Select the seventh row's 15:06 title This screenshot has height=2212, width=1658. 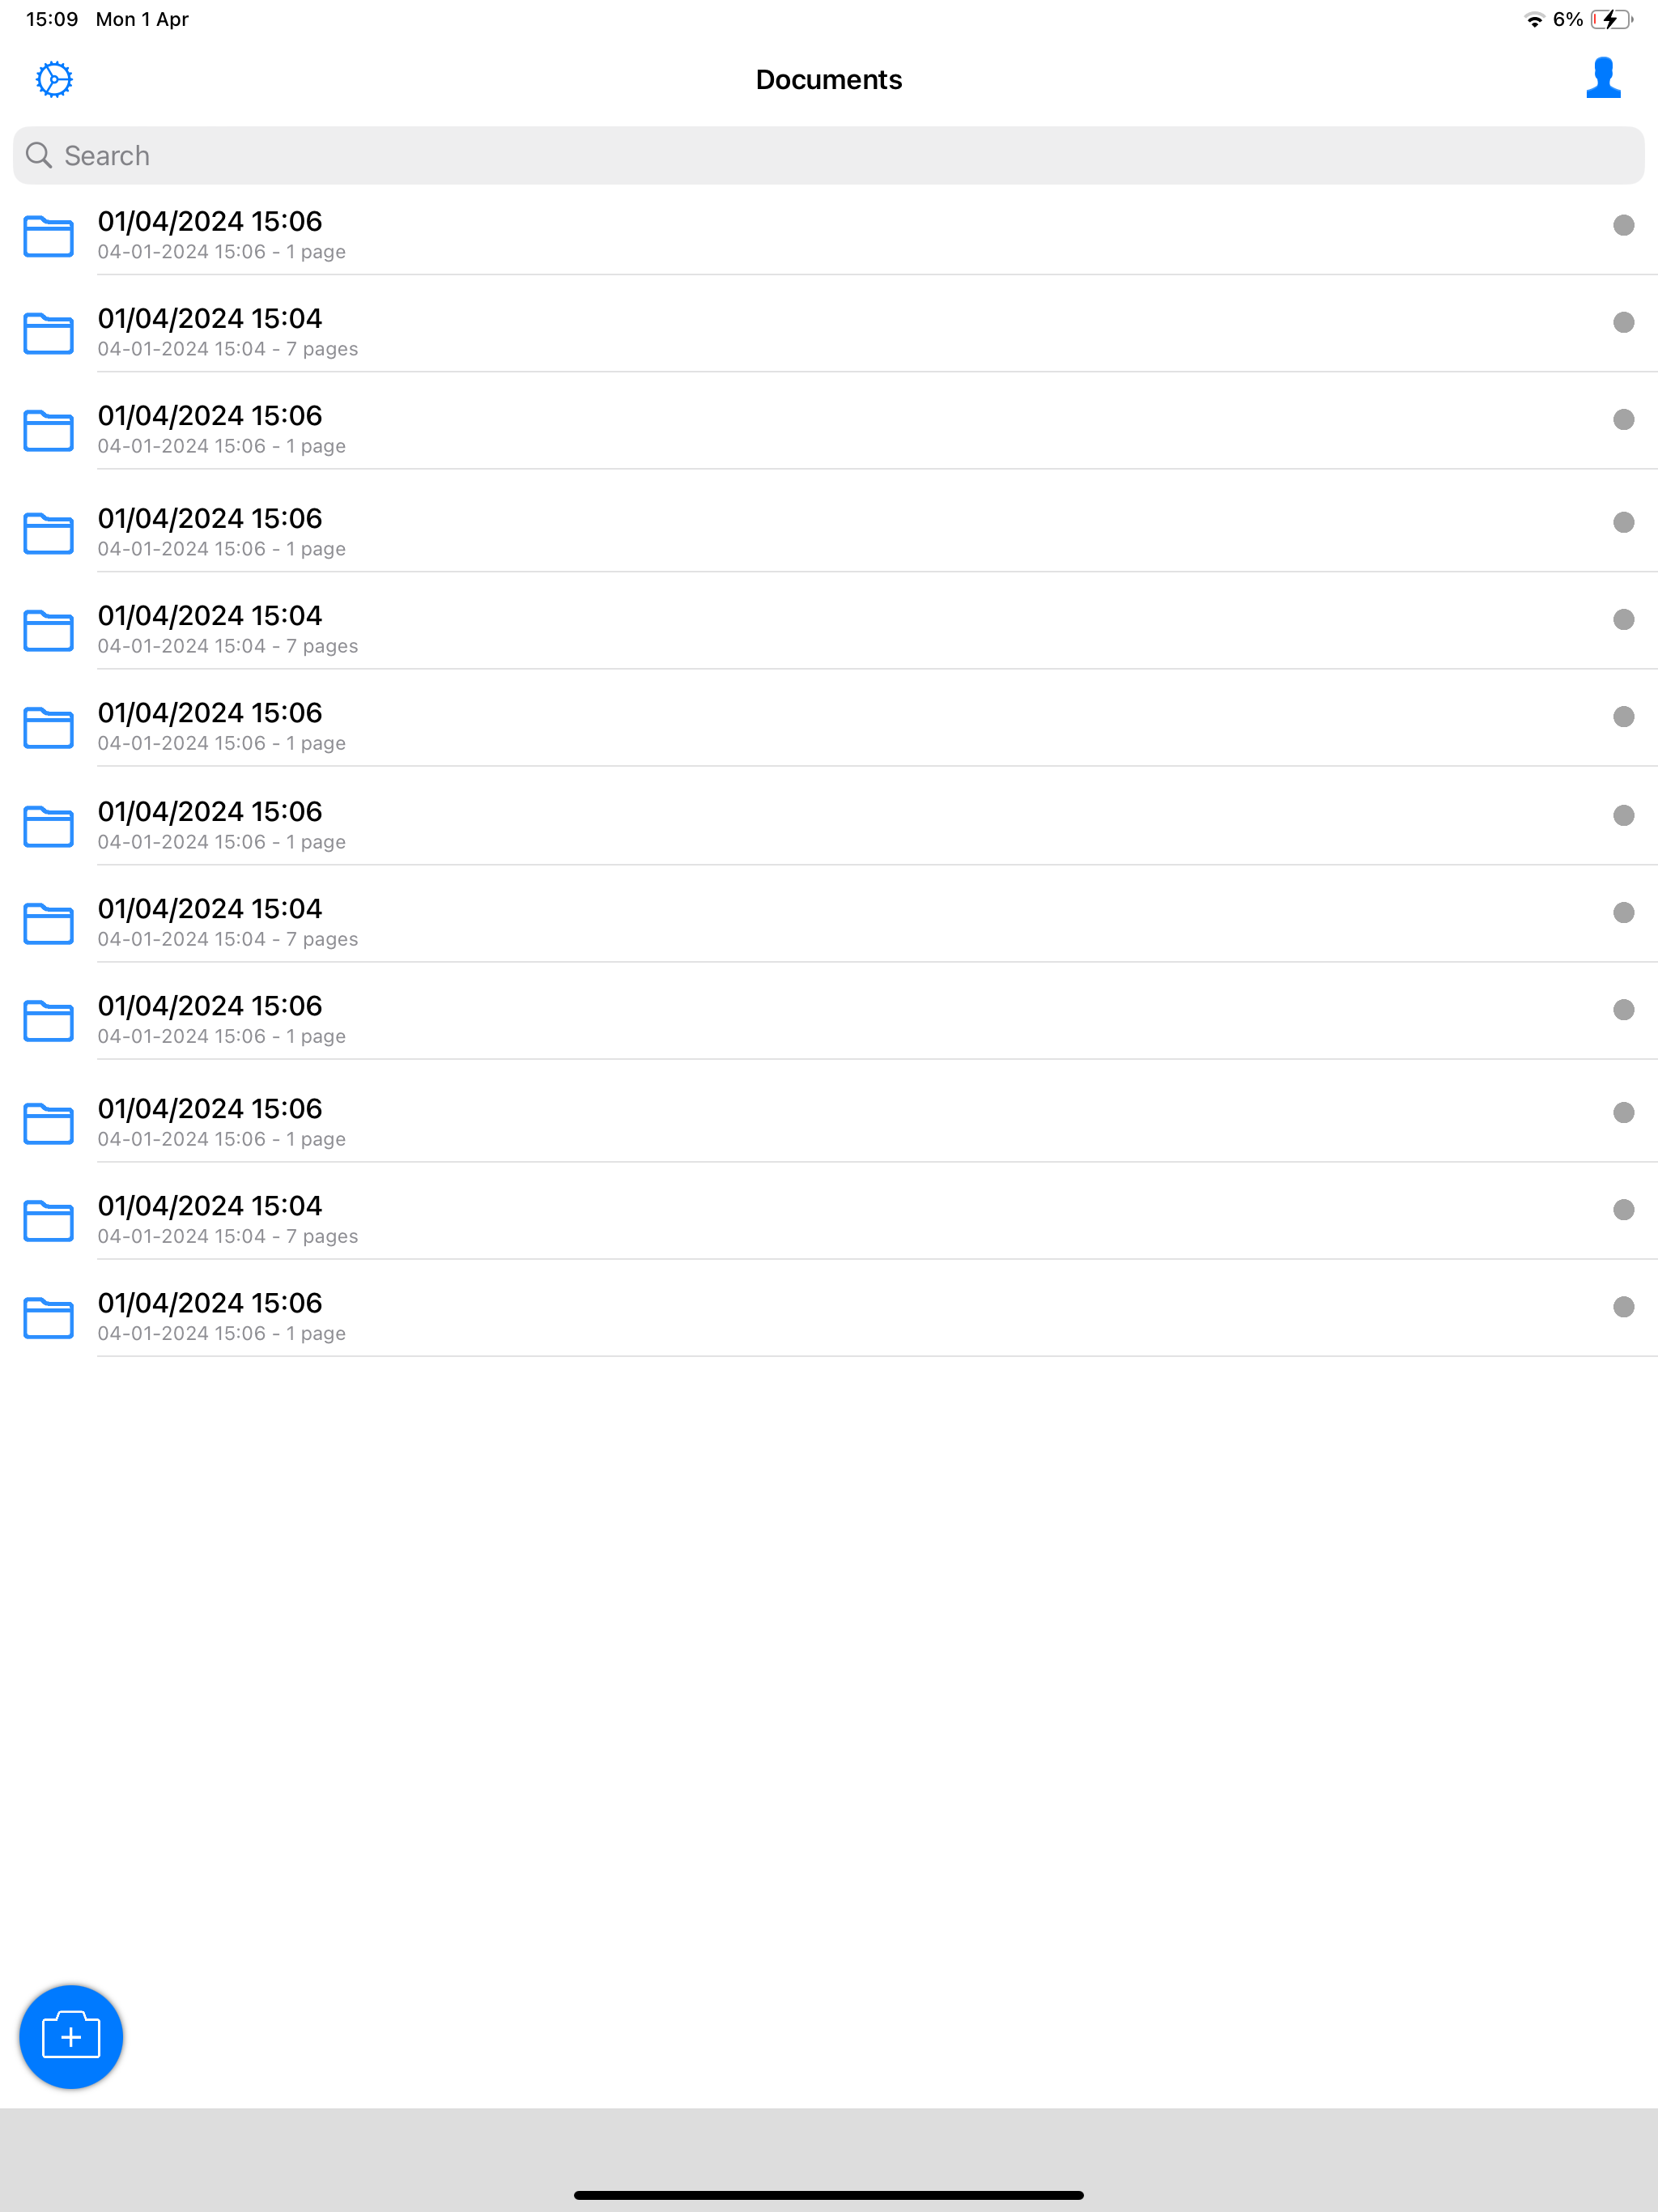coord(210,811)
